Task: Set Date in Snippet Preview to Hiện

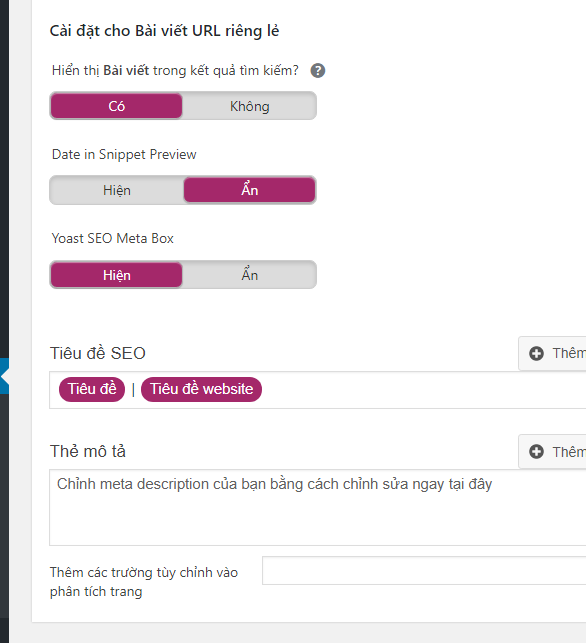Action: point(116,190)
